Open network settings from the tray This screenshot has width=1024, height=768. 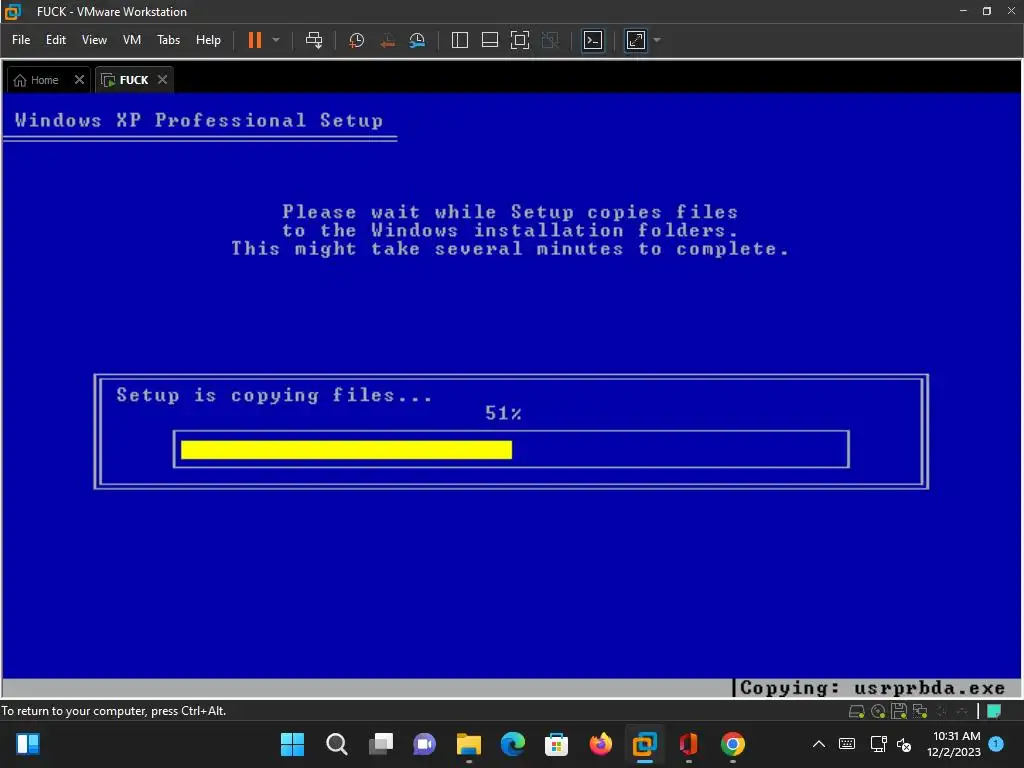point(878,744)
